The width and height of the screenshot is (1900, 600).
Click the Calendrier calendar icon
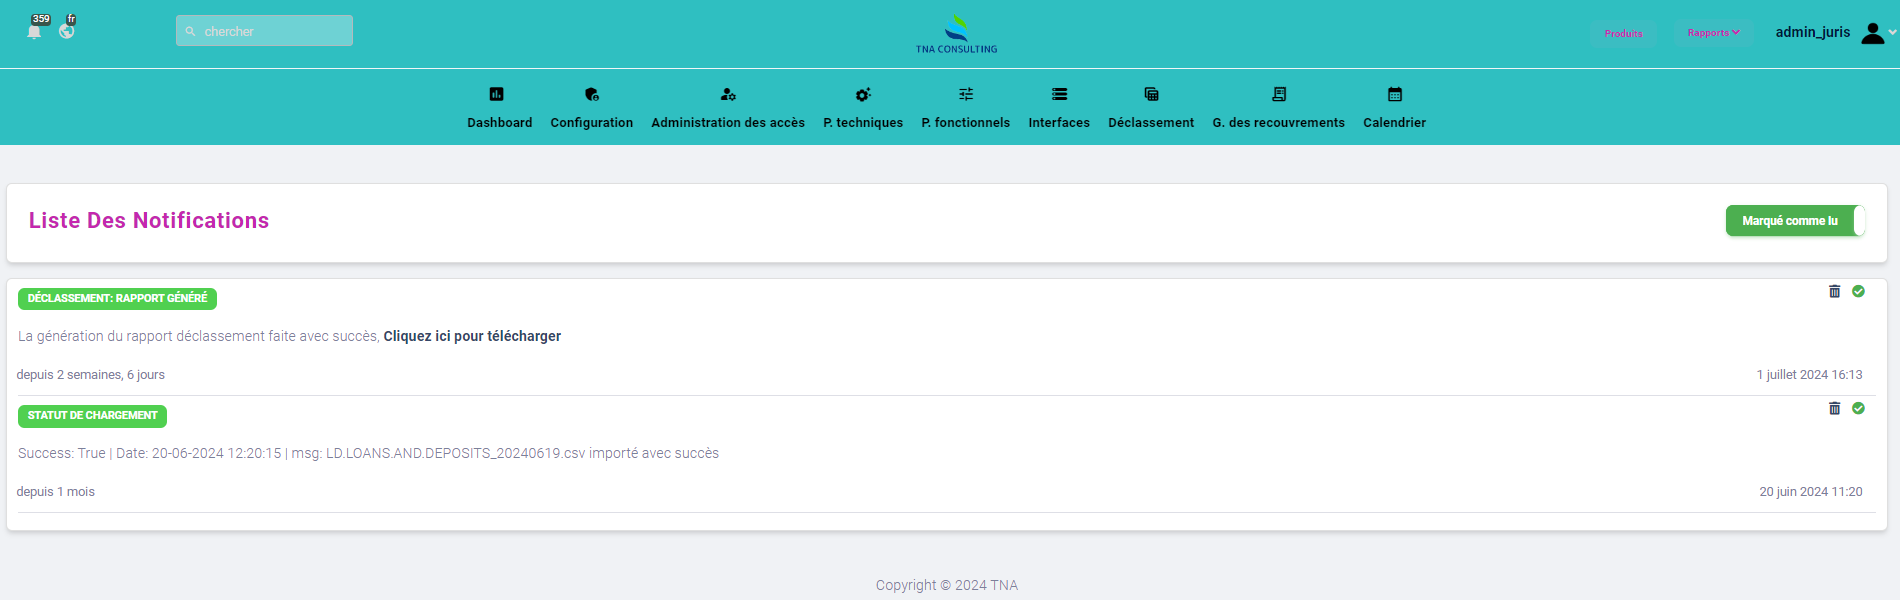coord(1394,94)
